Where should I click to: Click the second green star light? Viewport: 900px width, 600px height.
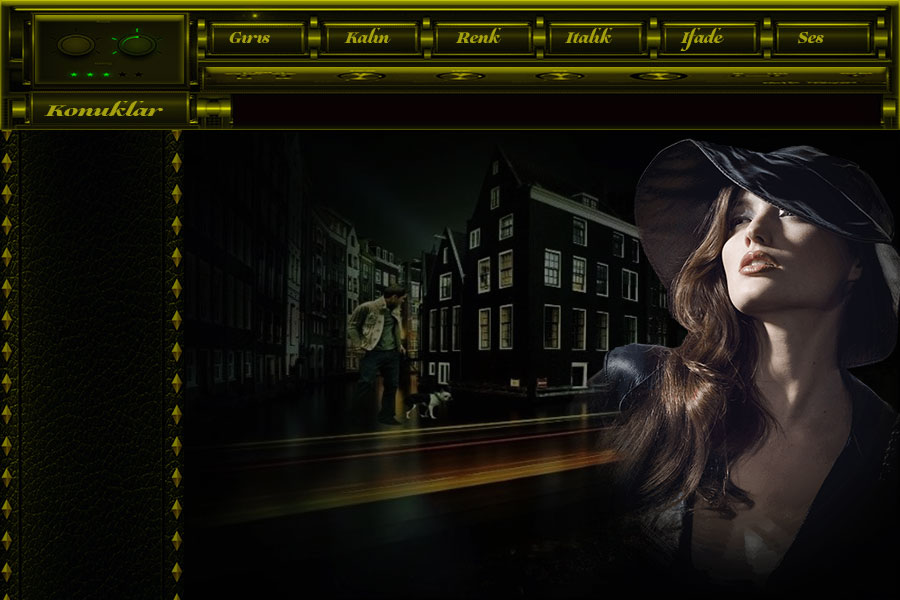coord(89,75)
